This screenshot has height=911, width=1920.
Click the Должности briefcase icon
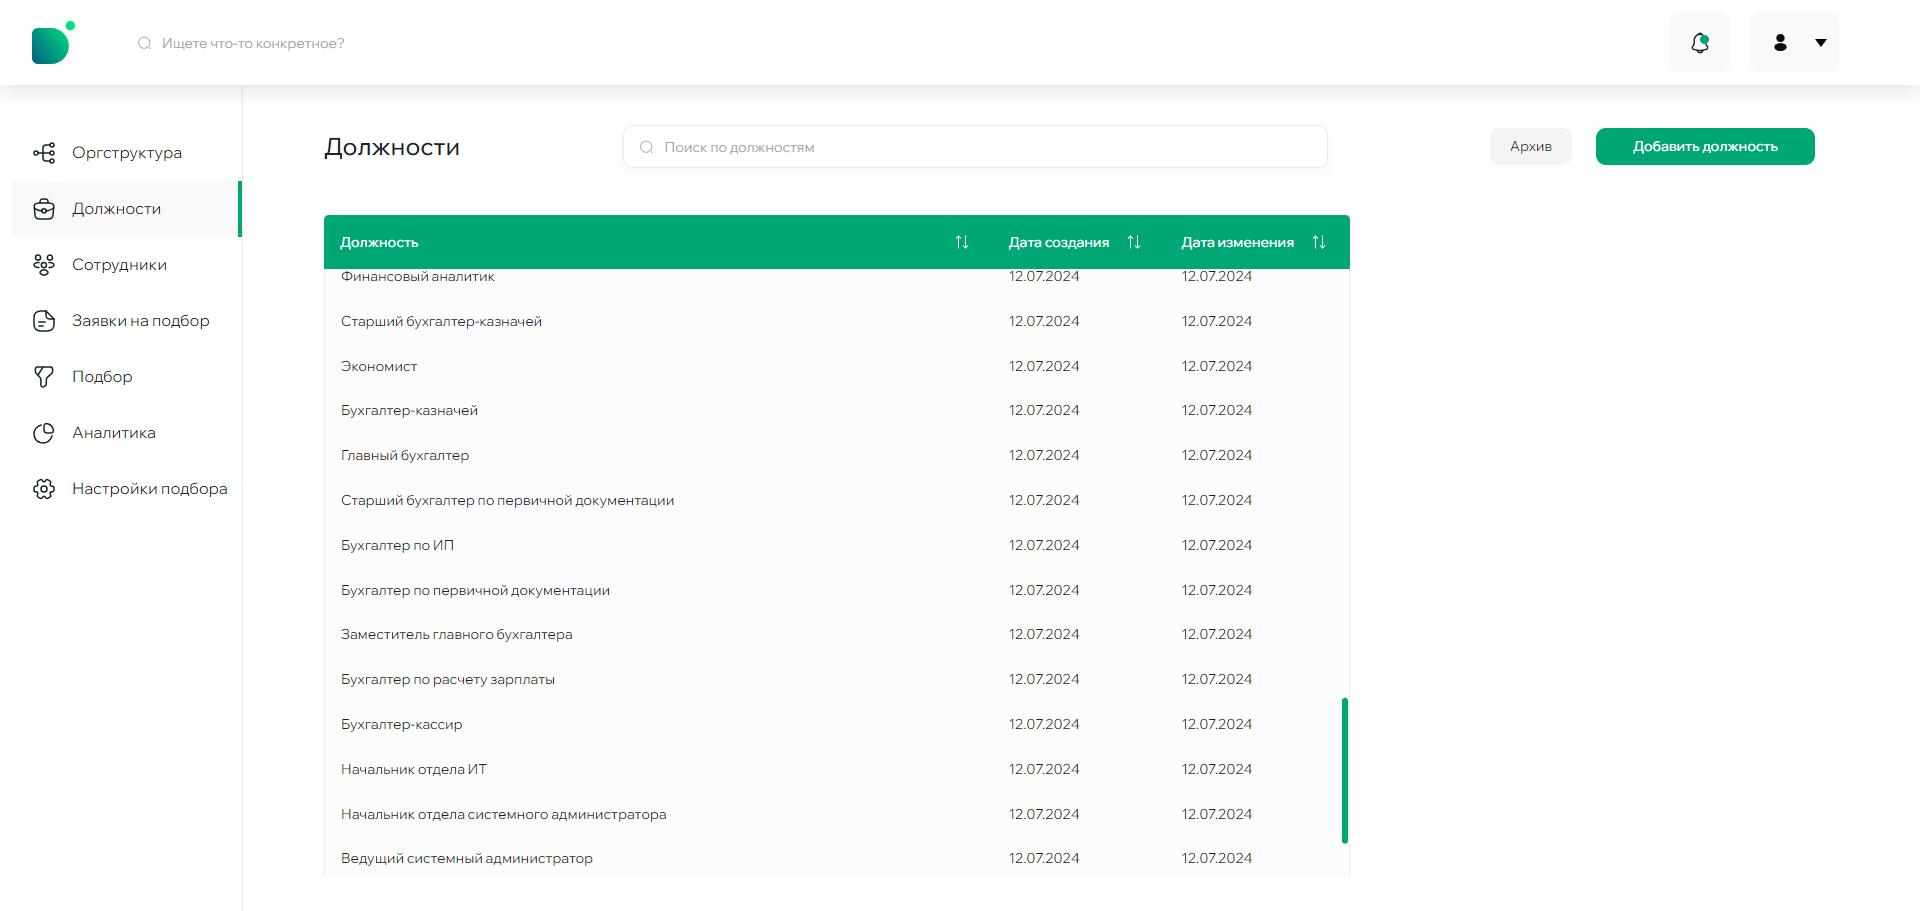click(x=44, y=209)
